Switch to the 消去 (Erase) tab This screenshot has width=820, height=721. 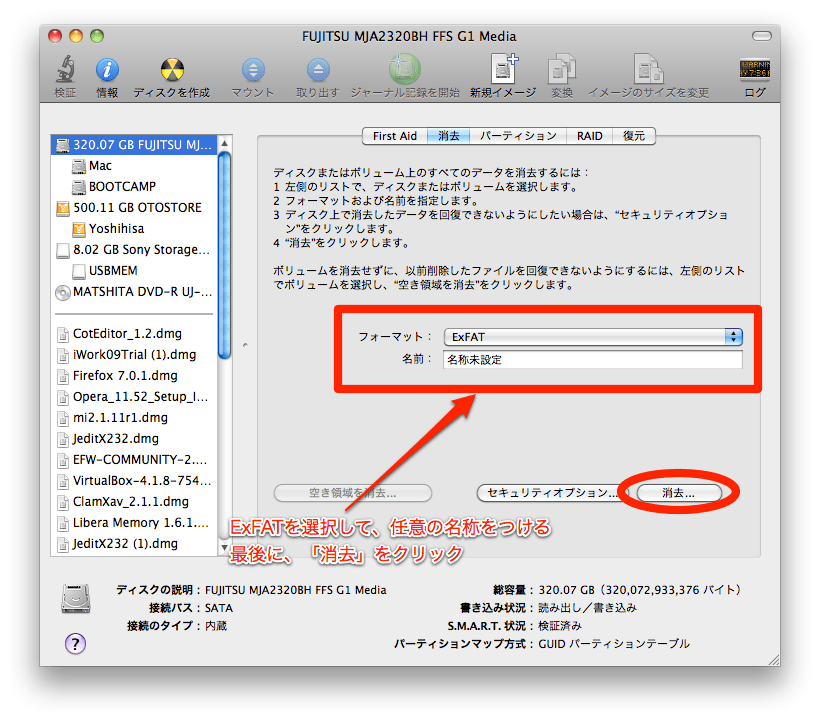tap(448, 136)
